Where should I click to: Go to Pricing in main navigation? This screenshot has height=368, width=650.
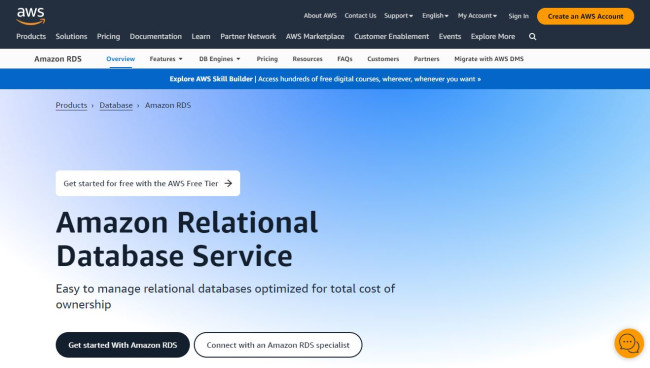(108, 36)
